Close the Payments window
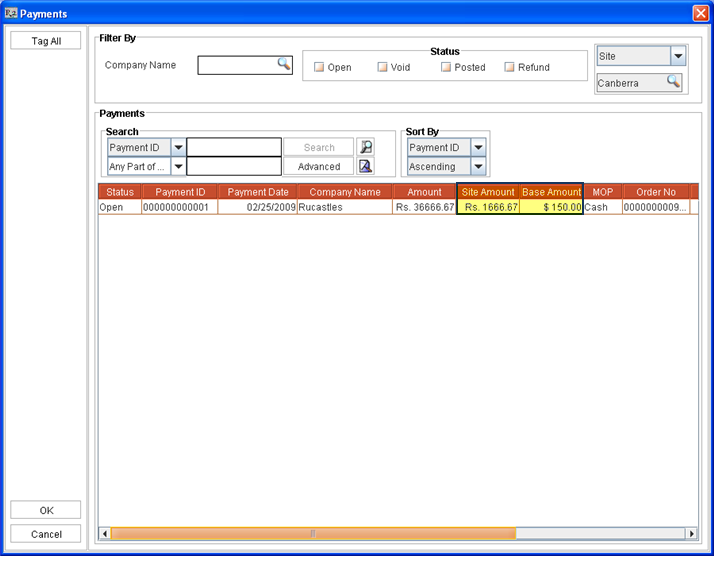718x562 pixels. (x=701, y=13)
